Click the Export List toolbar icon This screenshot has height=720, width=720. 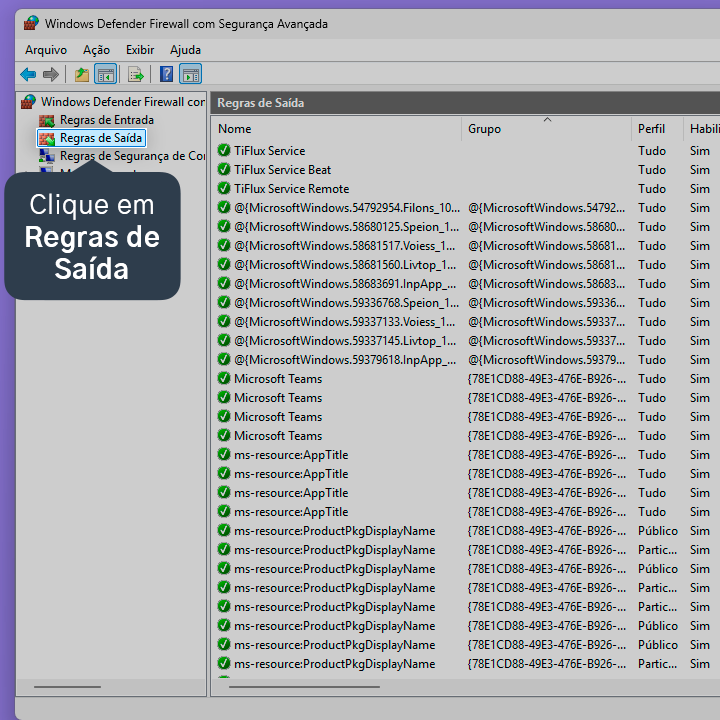click(x=135, y=74)
